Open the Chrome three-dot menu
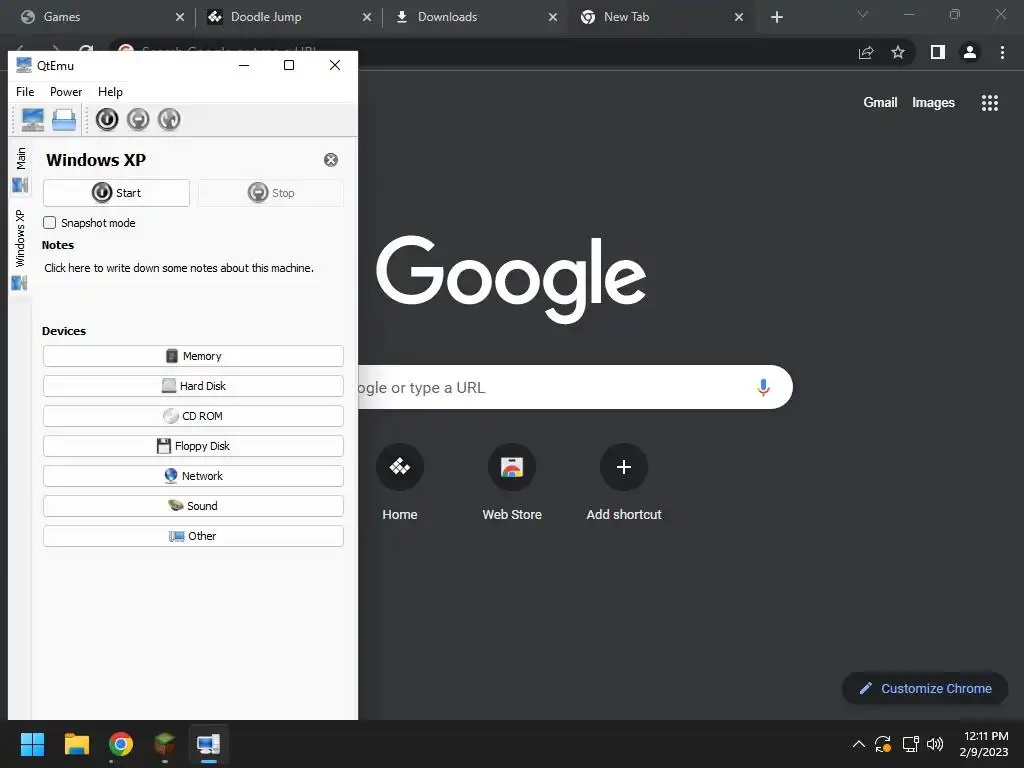1024x768 pixels. 1002,52
